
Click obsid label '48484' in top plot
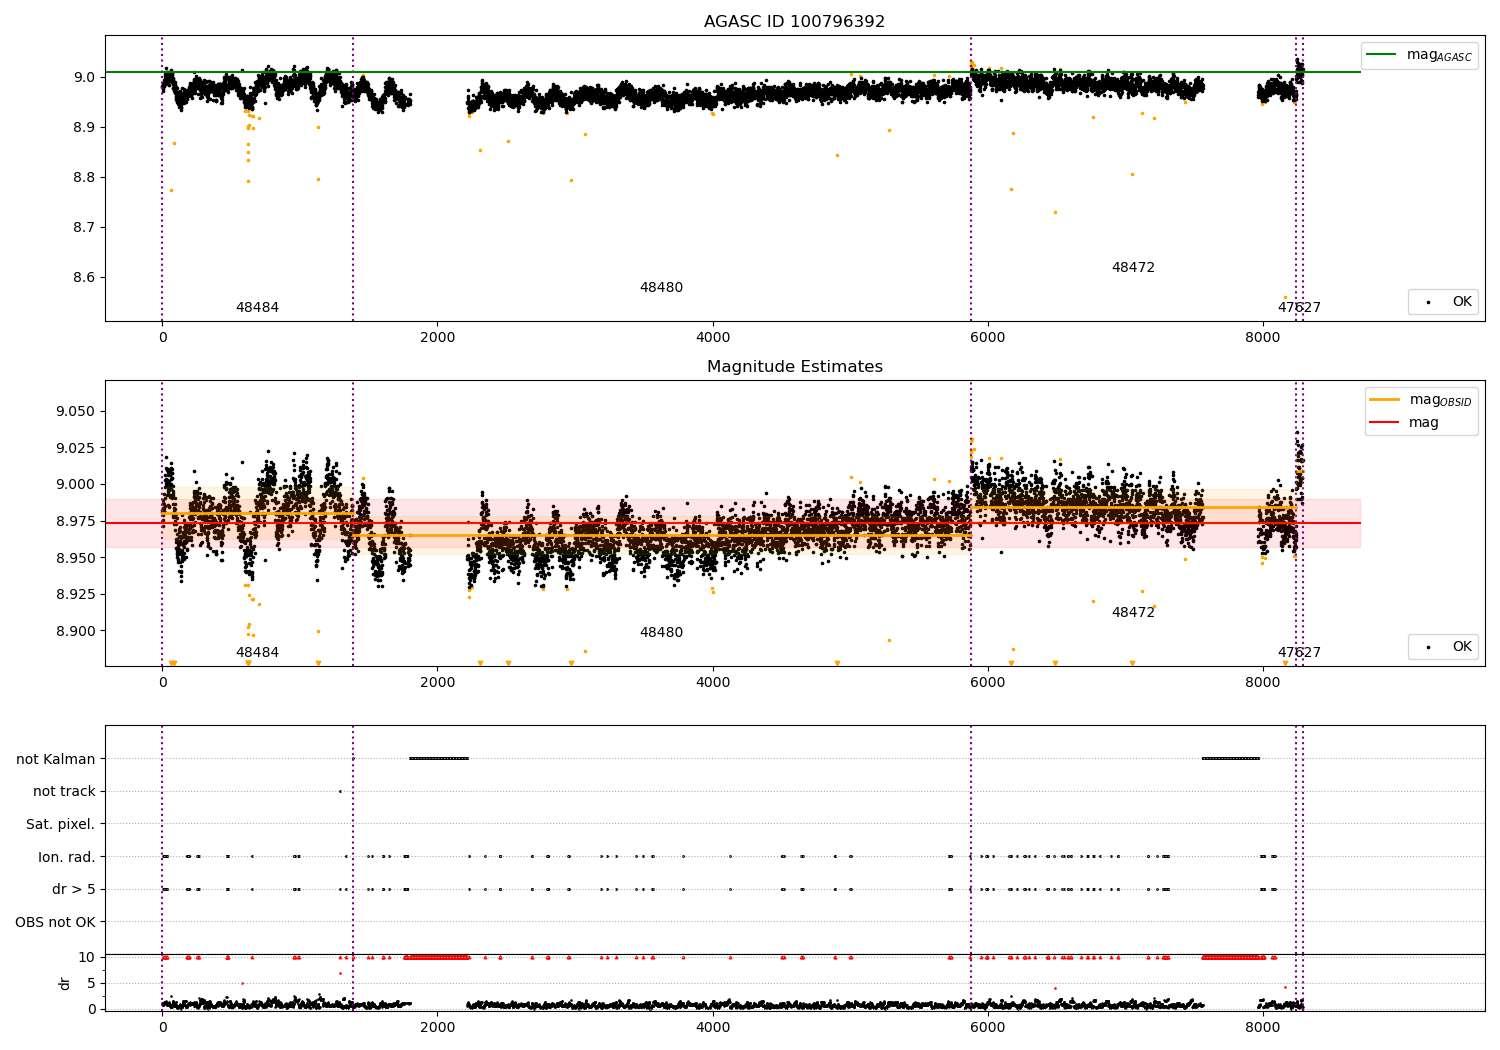click(x=257, y=308)
